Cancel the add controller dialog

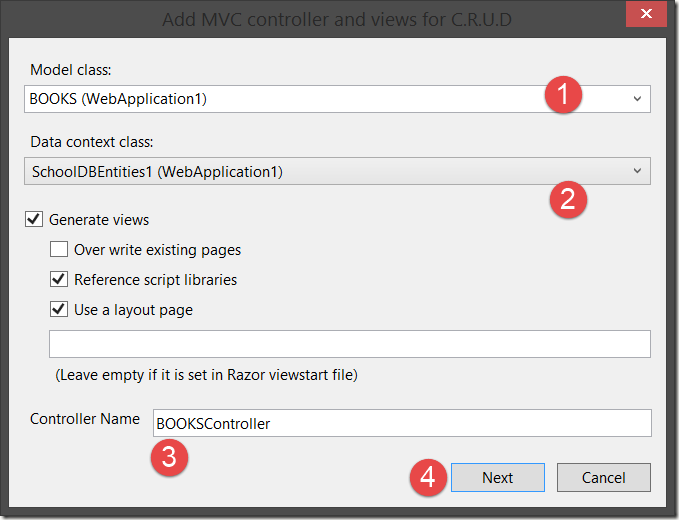click(603, 478)
